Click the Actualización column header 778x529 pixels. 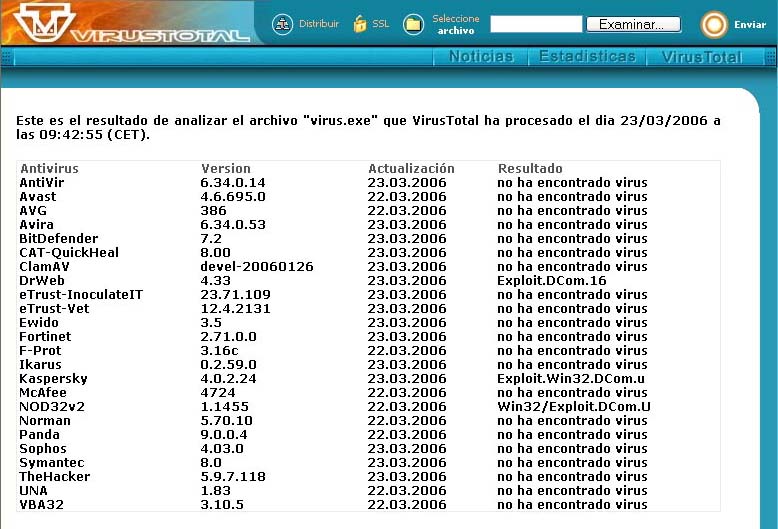[x=411, y=169]
